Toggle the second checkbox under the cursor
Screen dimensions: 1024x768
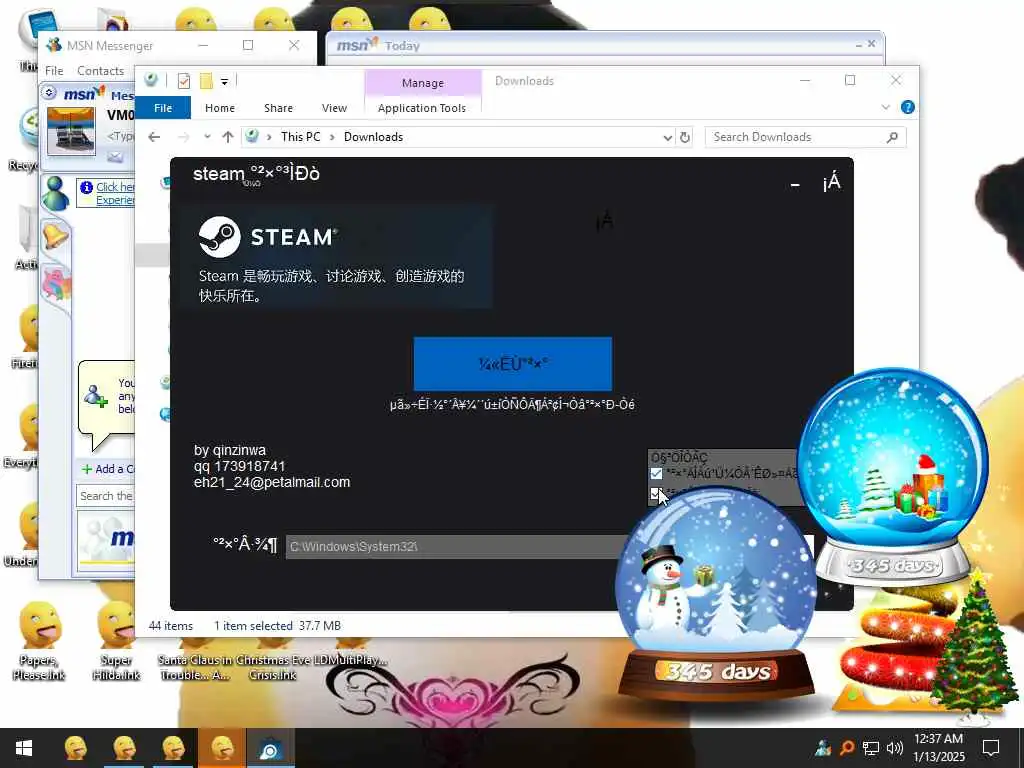(656, 492)
